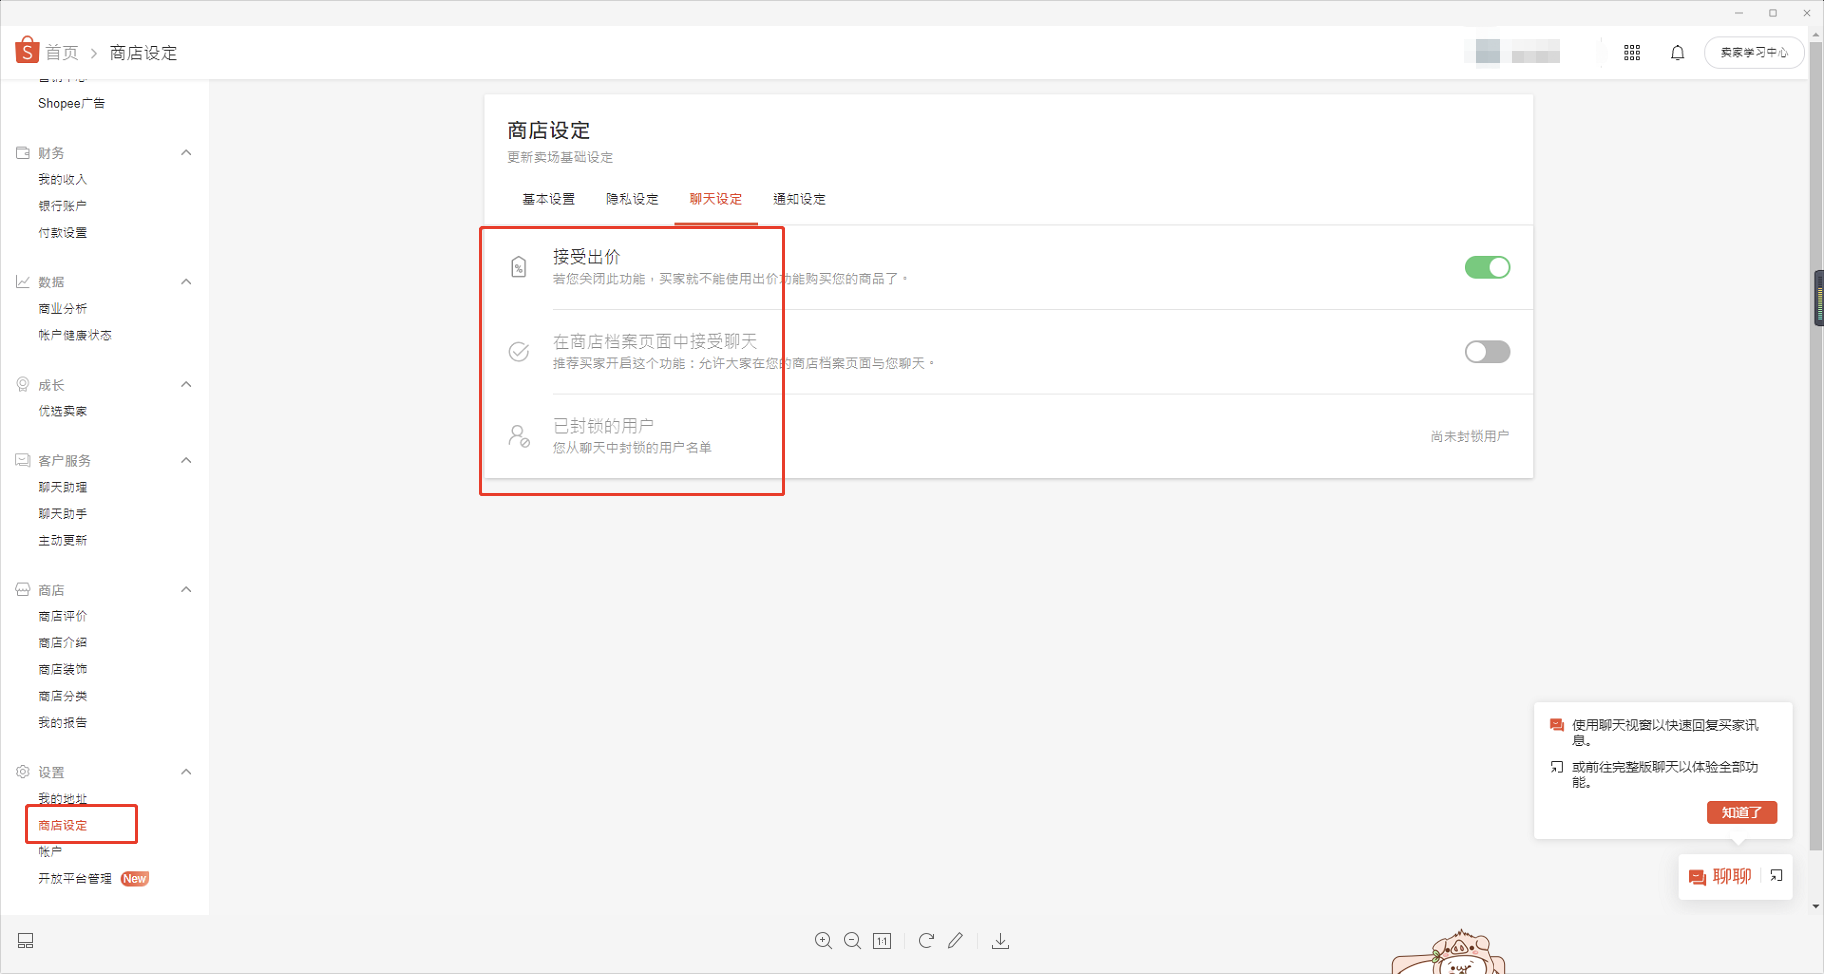Open 商店介绍 in the sidebar
This screenshot has height=974, width=1824.
click(x=62, y=642)
